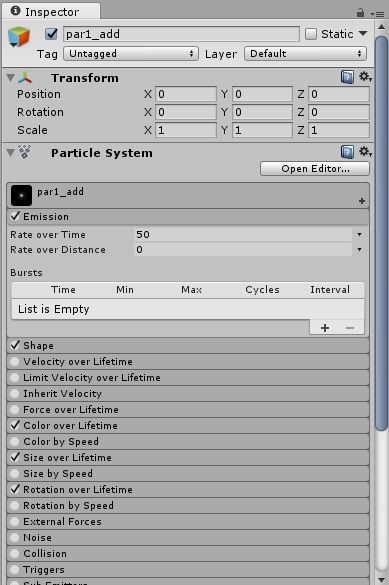Enable the Noise module

tap(15, 538)
